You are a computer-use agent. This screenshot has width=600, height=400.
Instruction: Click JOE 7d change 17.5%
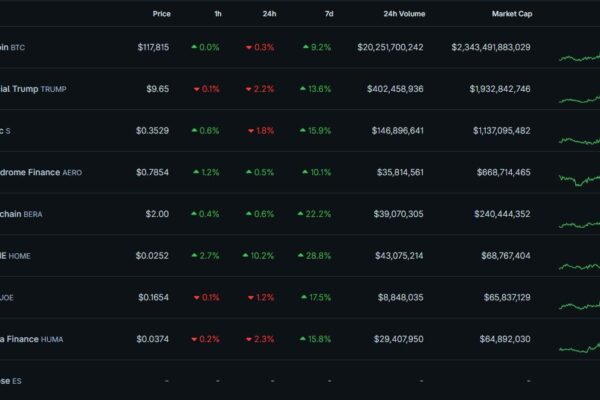tap(316, 298)
